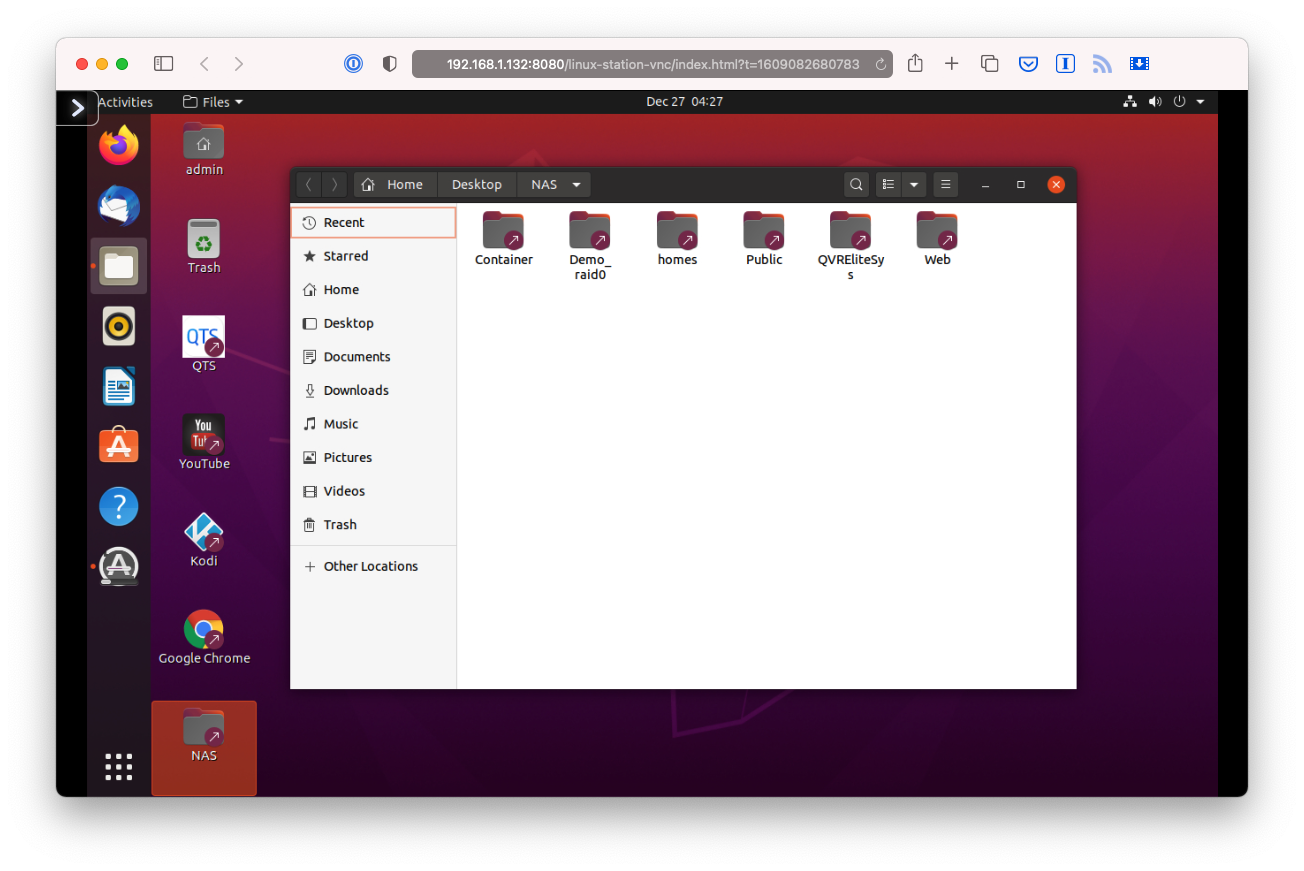The width and height of the screenshot is (1304, 871).
Task: Open the Public folder
Action: 764,232
